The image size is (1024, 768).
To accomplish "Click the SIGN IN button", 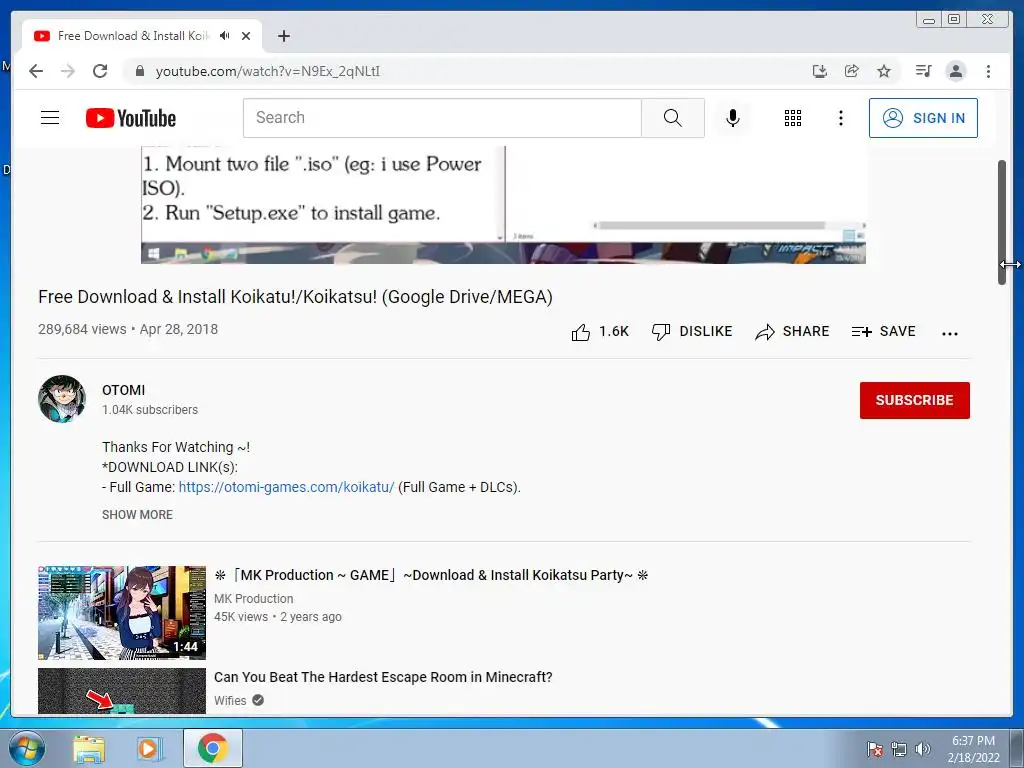I will pyautogui.click(x=923, y=118).
